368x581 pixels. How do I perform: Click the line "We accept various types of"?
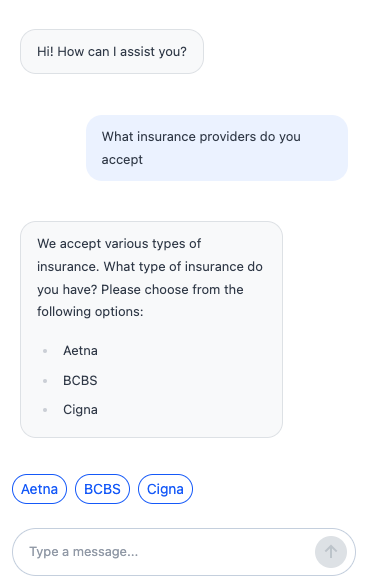click(x=119, y=243)
